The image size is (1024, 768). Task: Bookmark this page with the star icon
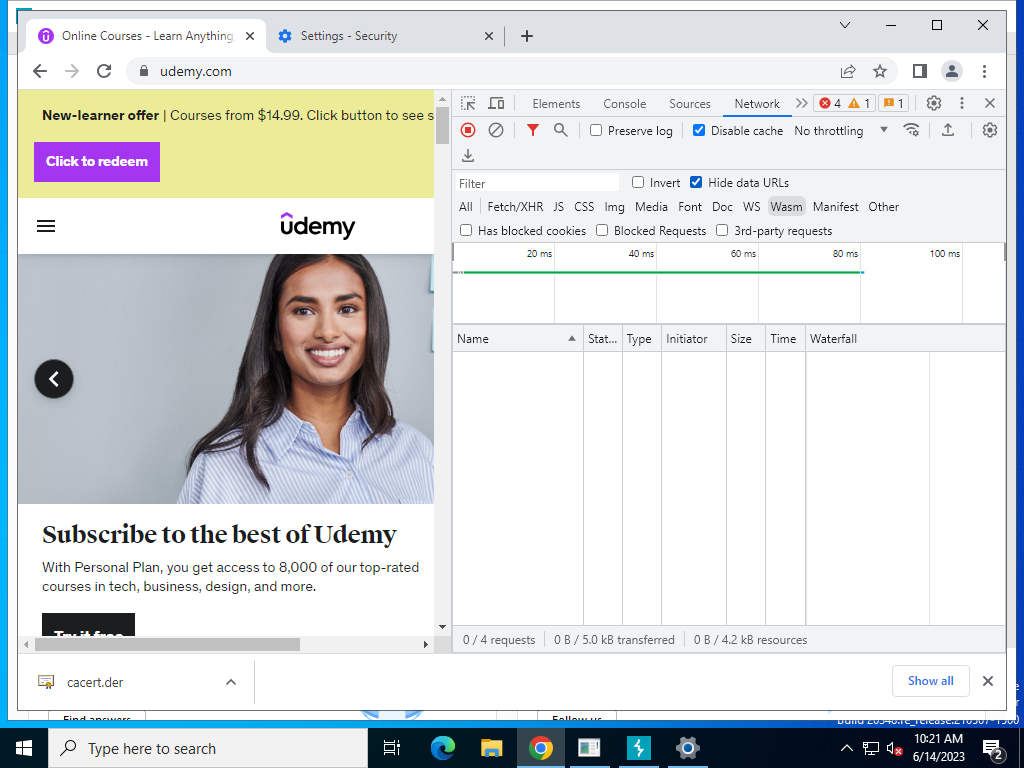(x=880, y=71)
